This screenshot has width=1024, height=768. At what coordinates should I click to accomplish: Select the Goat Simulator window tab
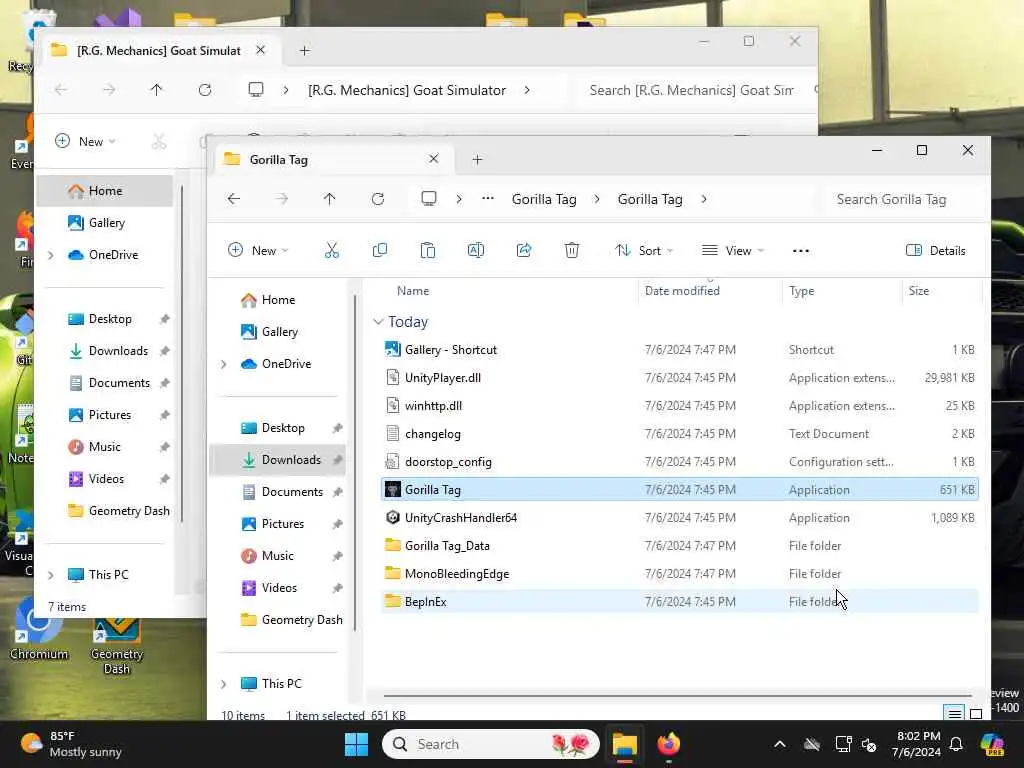tap(160, 51)
